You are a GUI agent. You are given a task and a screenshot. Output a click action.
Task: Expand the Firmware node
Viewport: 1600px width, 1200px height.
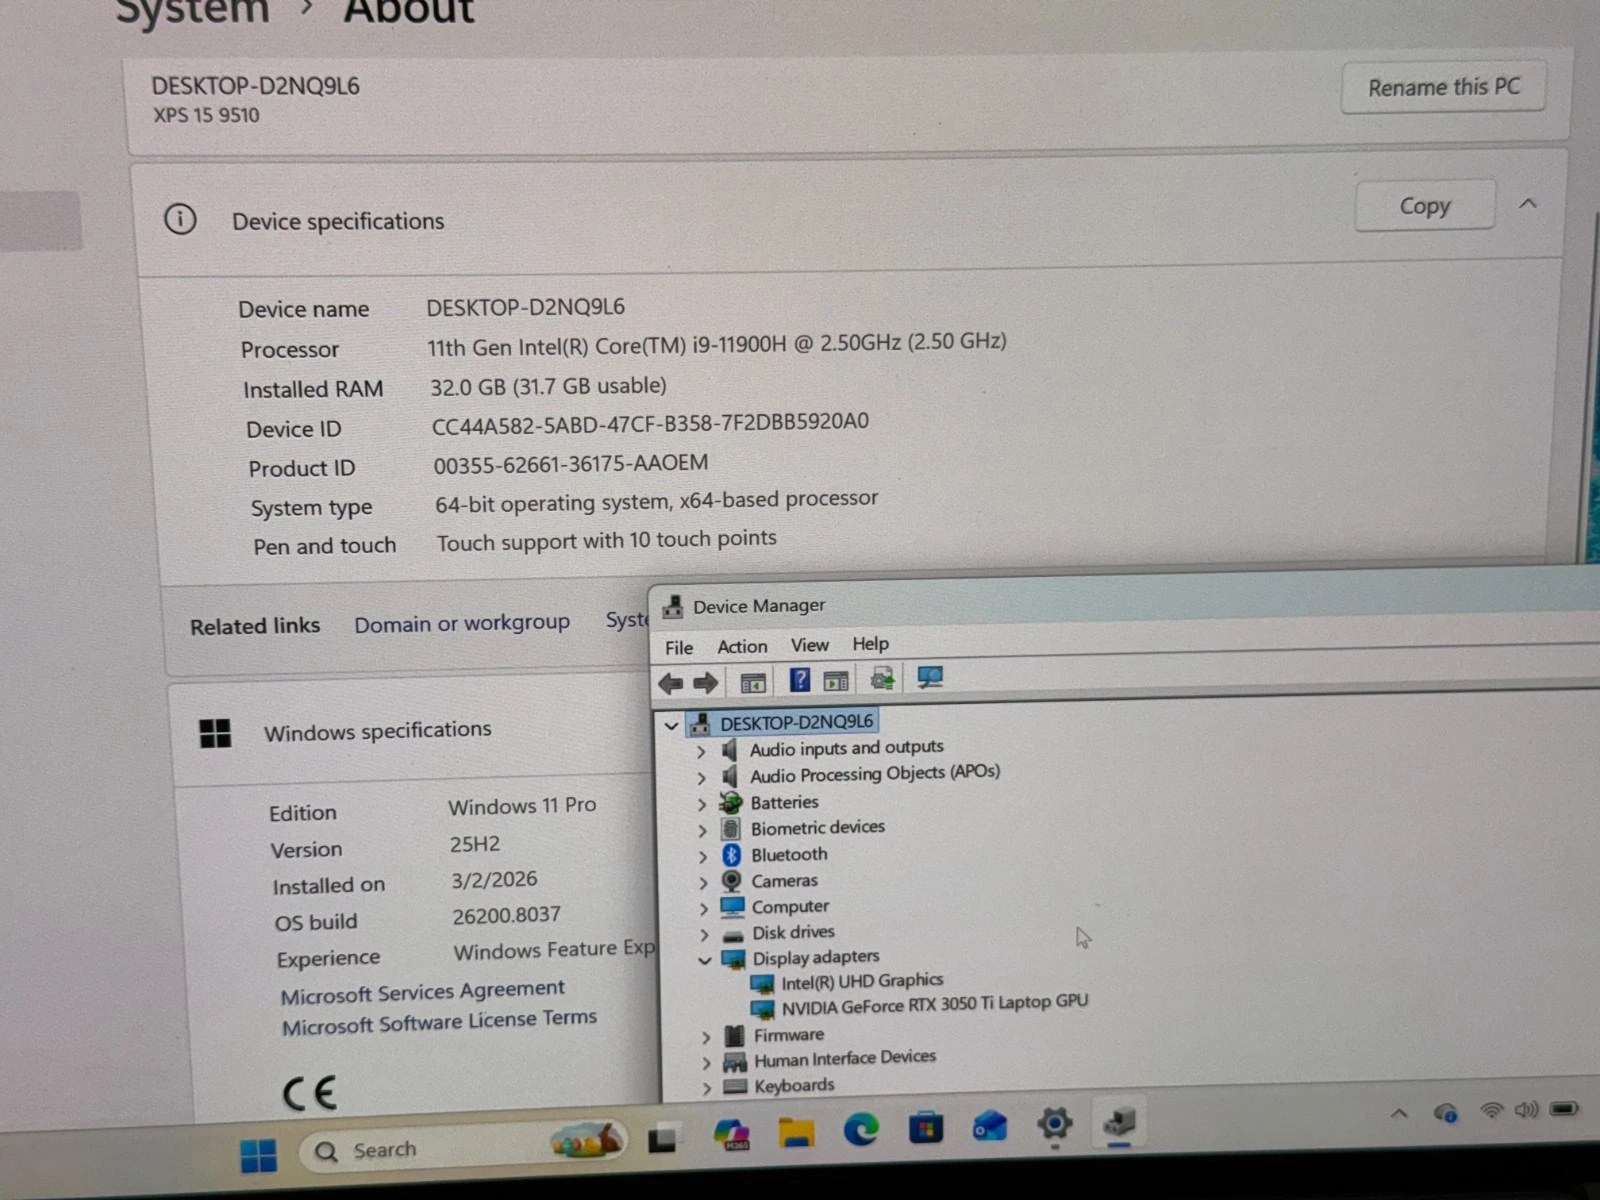(706, 1037)
